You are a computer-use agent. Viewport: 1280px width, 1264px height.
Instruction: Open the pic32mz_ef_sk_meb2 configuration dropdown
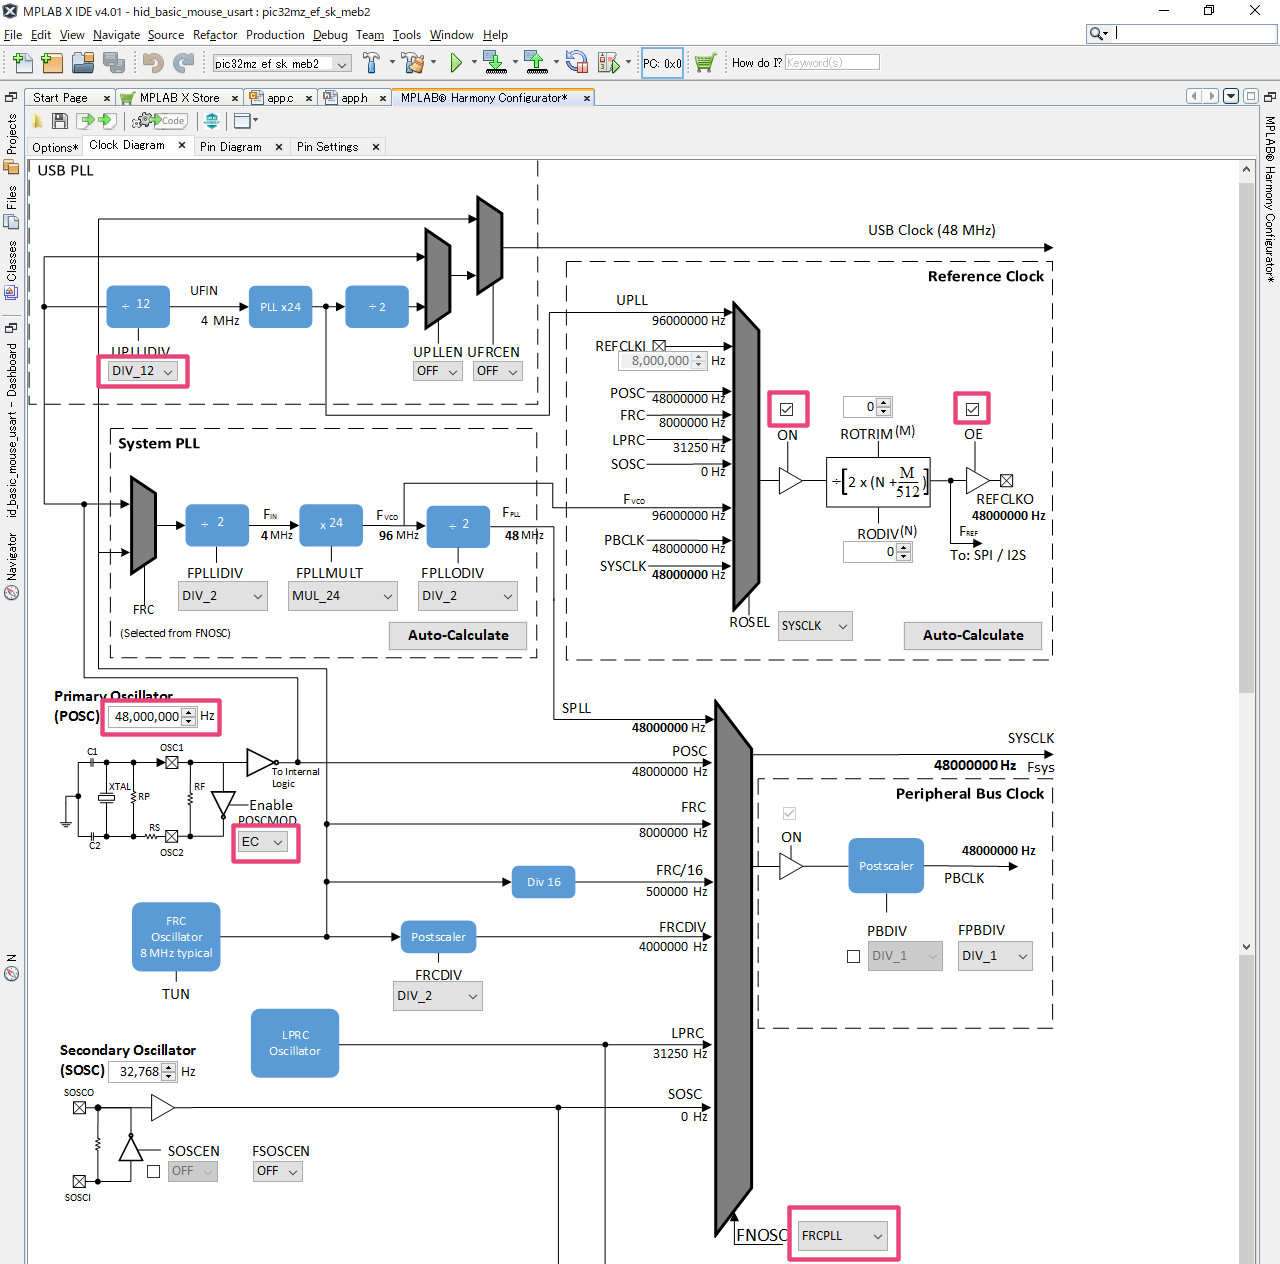click(x=281, y=63)
